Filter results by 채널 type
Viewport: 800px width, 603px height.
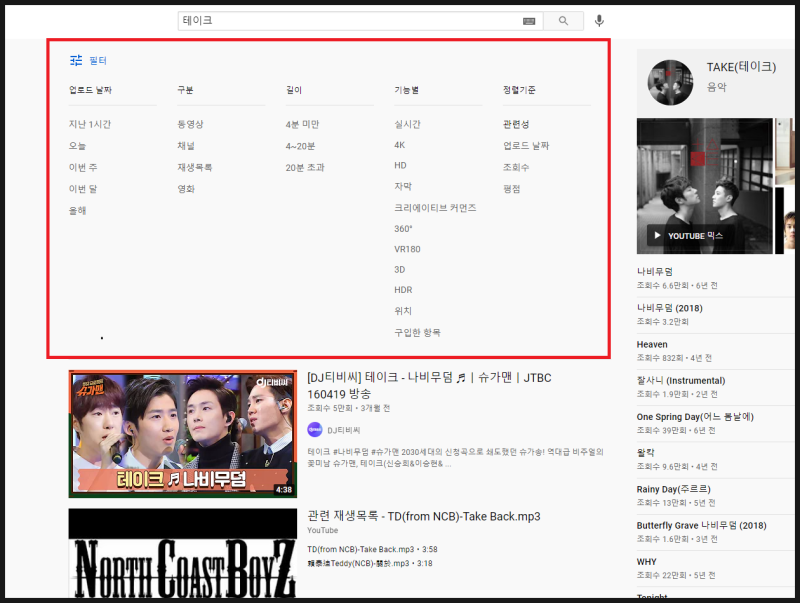pyautogui.click(x=186, y=146)
